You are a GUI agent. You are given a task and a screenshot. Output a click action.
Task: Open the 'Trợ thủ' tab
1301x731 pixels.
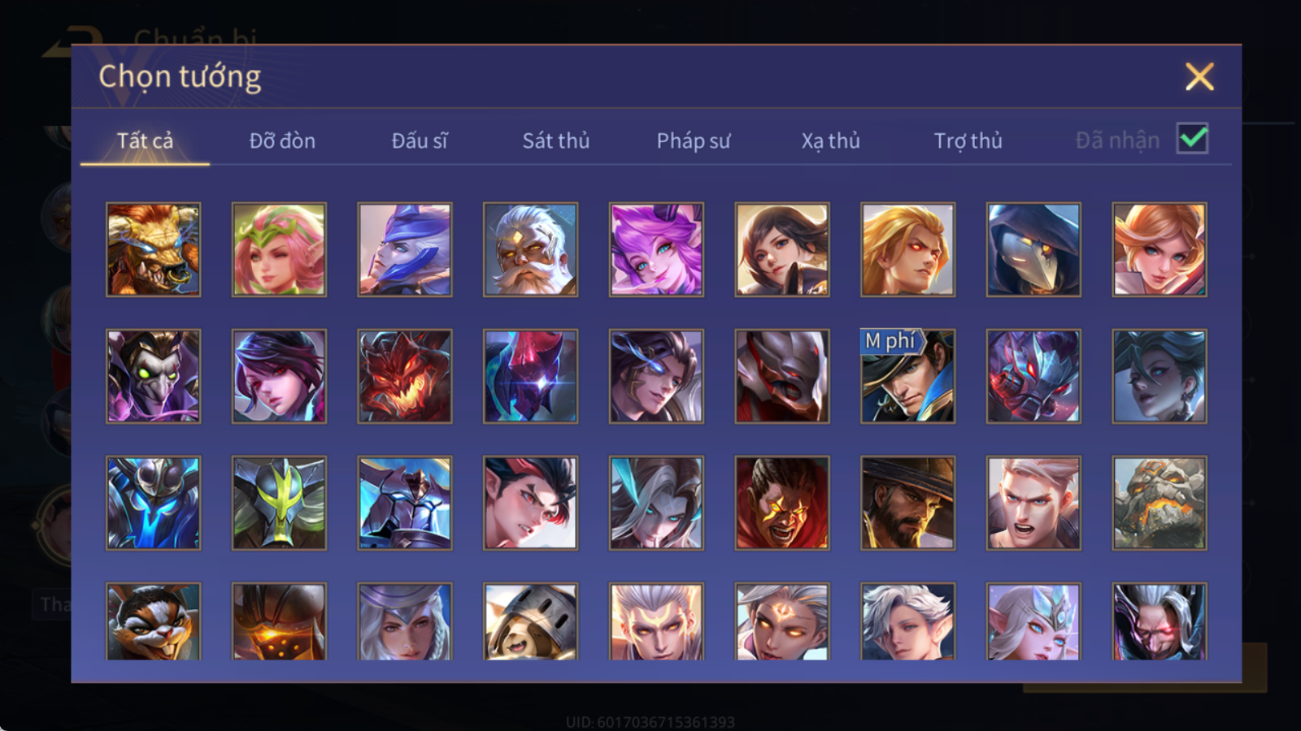tap(968, 141)
